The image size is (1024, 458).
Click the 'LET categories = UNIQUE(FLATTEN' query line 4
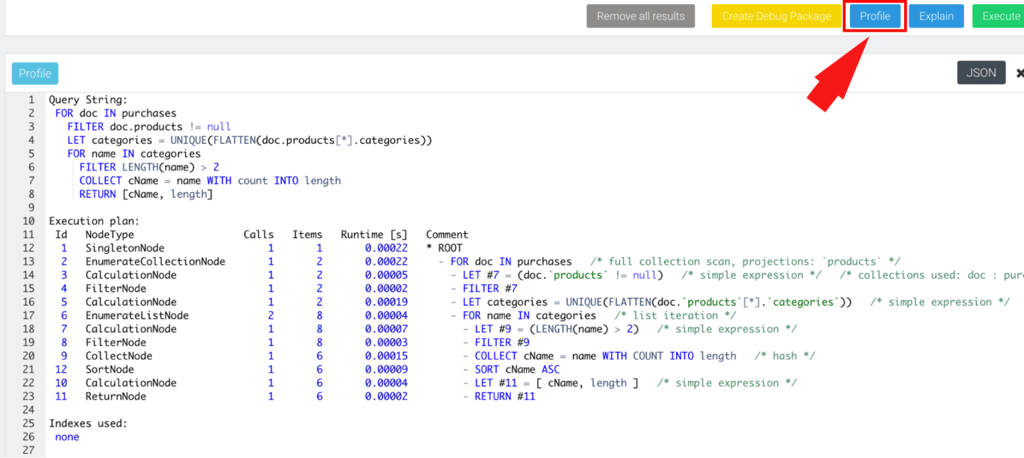point(249,140)
